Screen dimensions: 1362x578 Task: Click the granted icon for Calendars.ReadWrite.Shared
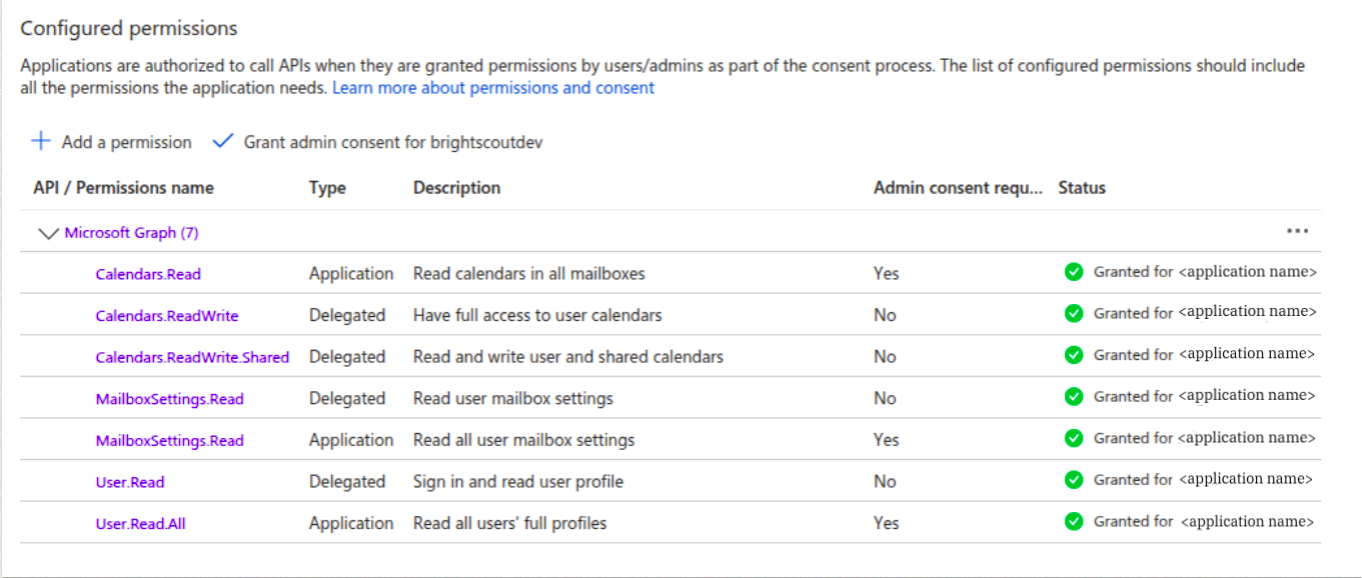pyautogui.click(x=1072, y=355)
